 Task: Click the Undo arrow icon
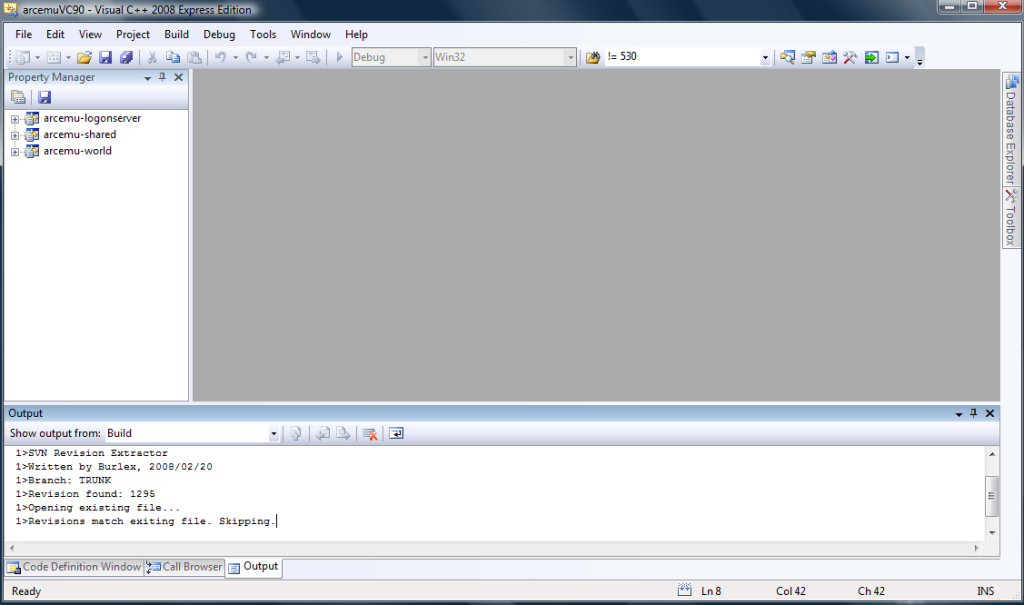click(220, 57)
